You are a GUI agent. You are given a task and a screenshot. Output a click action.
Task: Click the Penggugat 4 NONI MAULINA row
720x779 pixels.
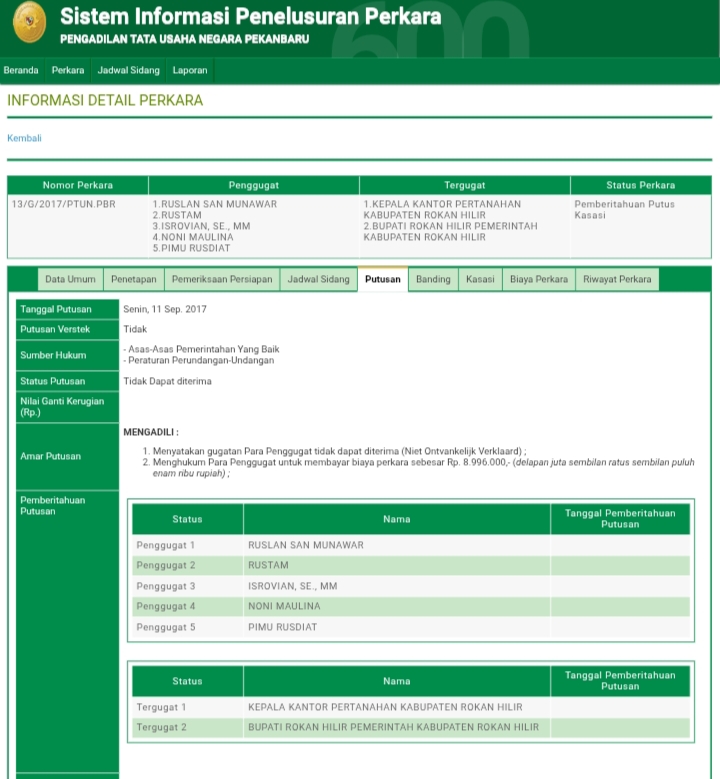410,607
